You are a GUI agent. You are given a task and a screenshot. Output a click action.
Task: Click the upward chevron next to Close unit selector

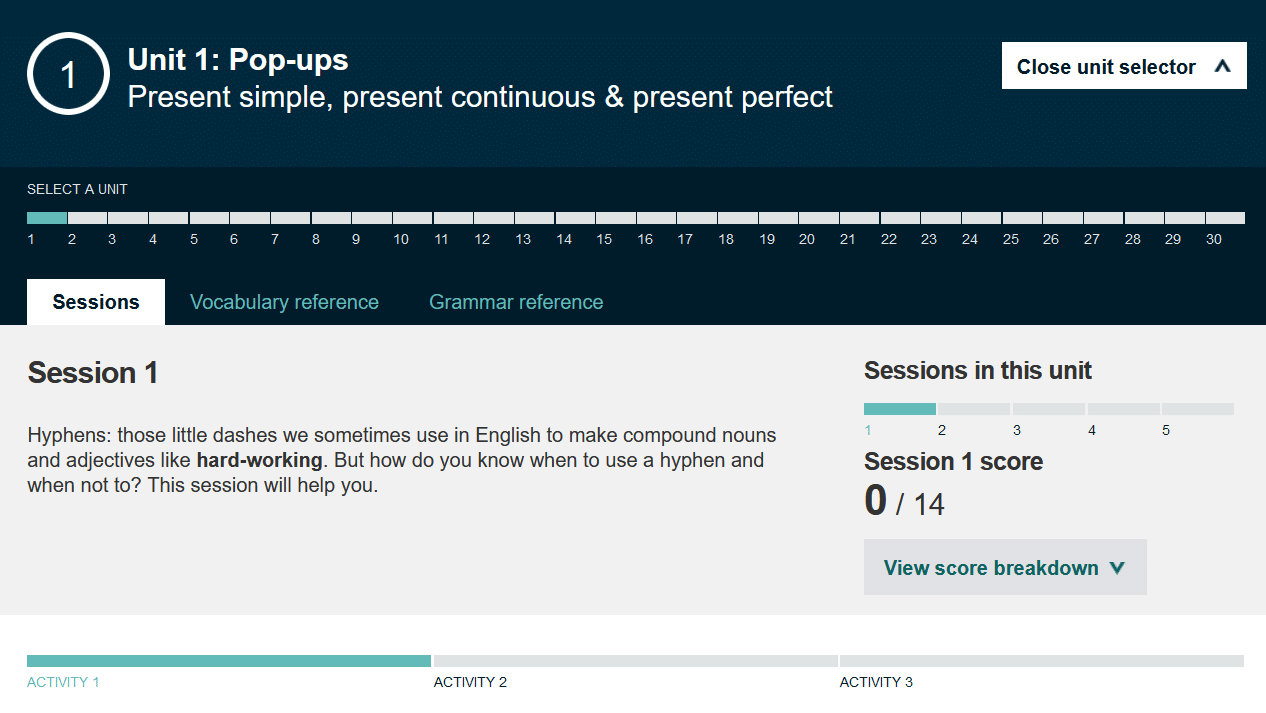(1221, 66)
